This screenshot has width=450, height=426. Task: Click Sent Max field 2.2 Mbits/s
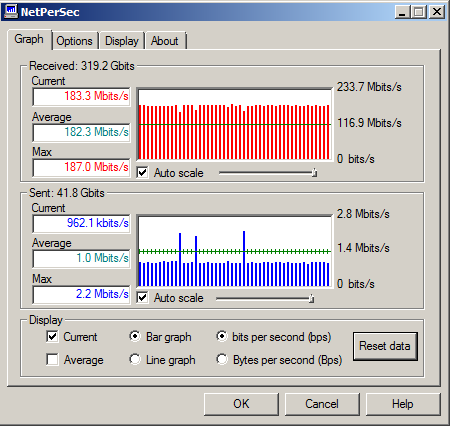pyautogui.click(x=81, y=295)
